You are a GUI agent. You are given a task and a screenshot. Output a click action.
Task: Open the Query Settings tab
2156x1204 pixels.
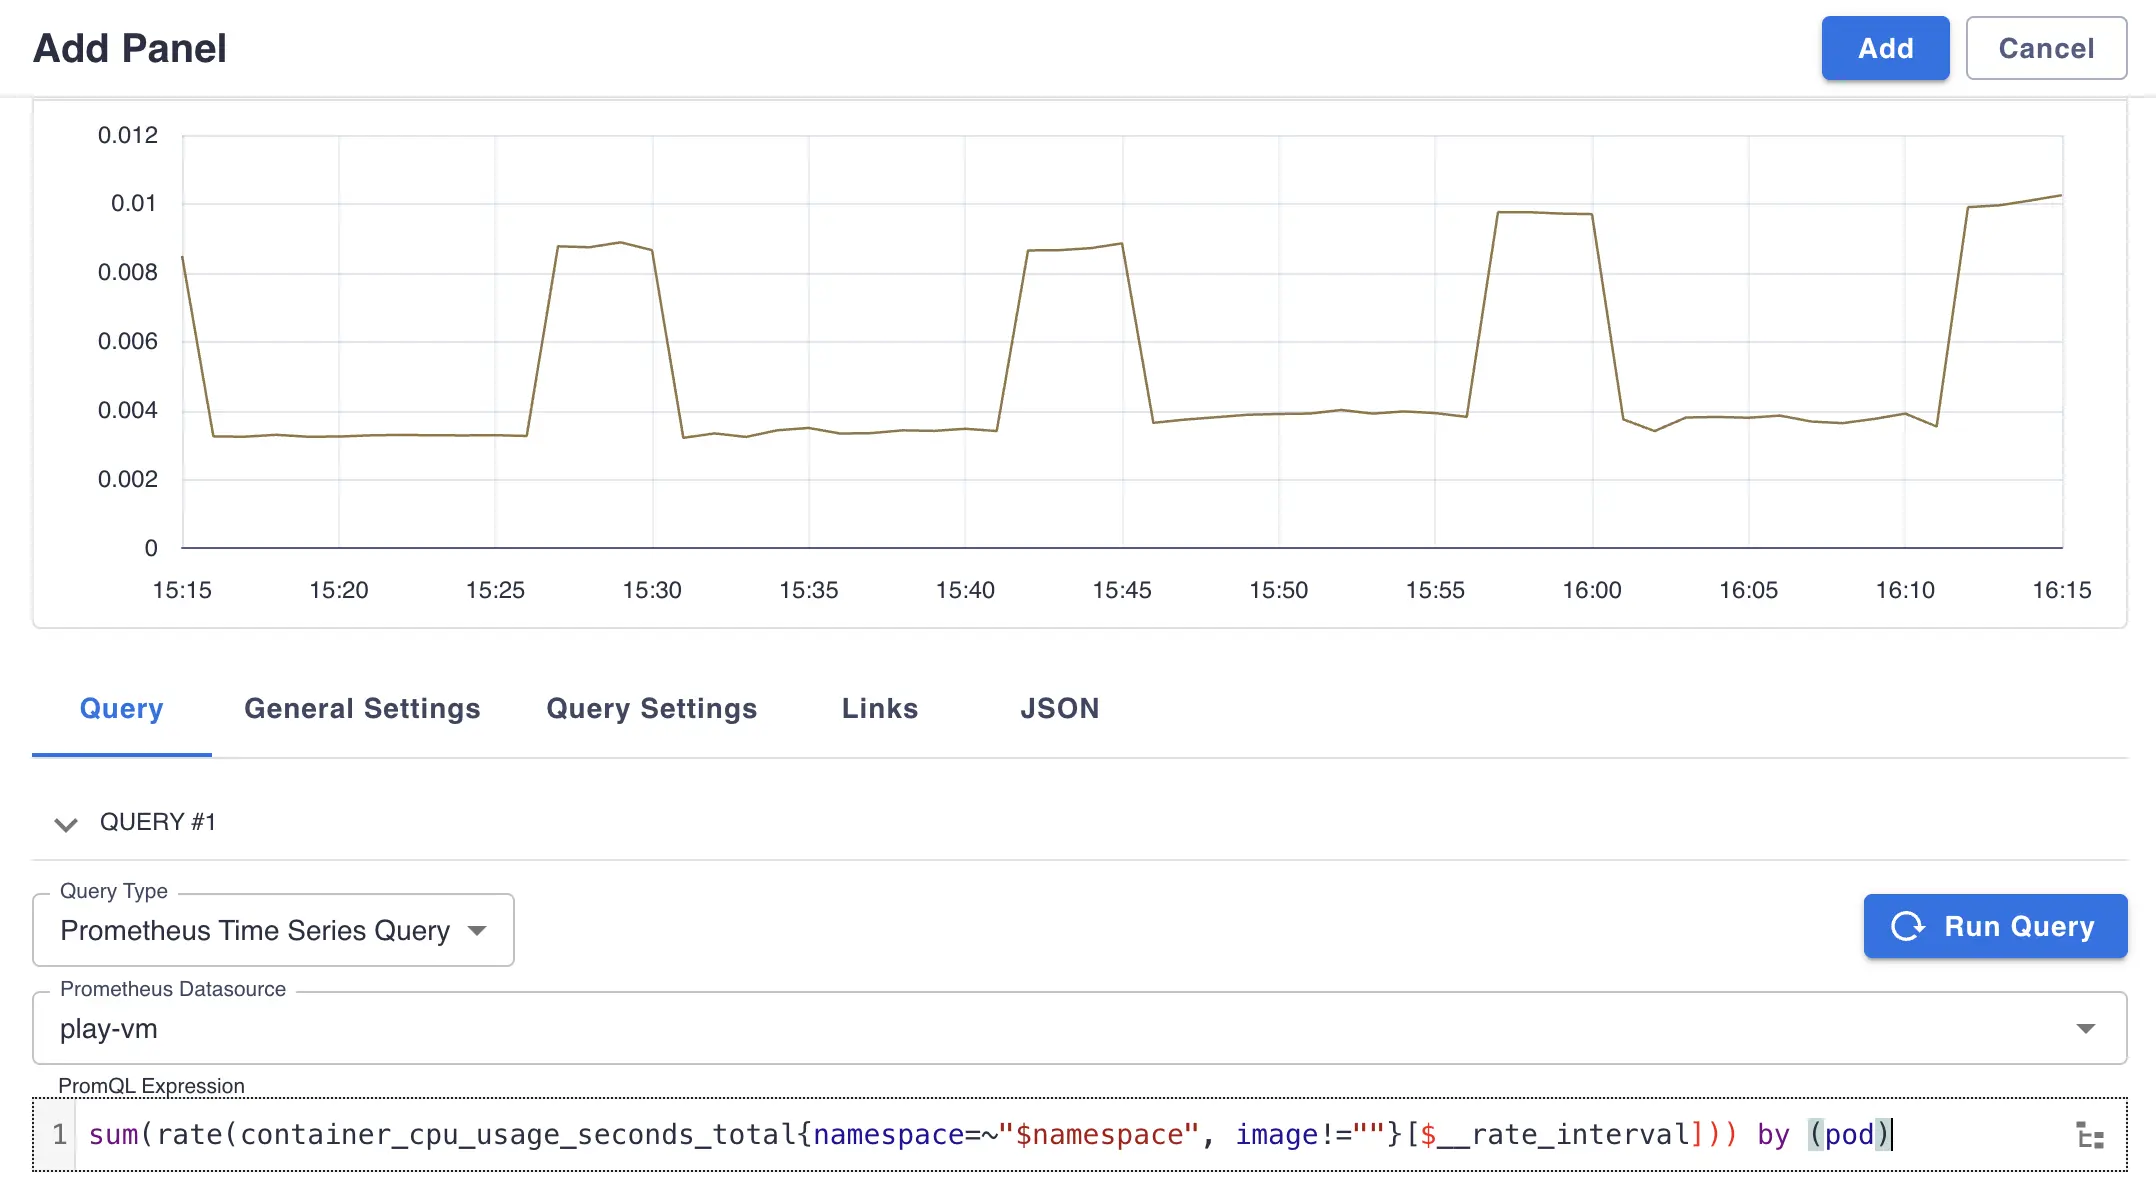pos(651,709)
